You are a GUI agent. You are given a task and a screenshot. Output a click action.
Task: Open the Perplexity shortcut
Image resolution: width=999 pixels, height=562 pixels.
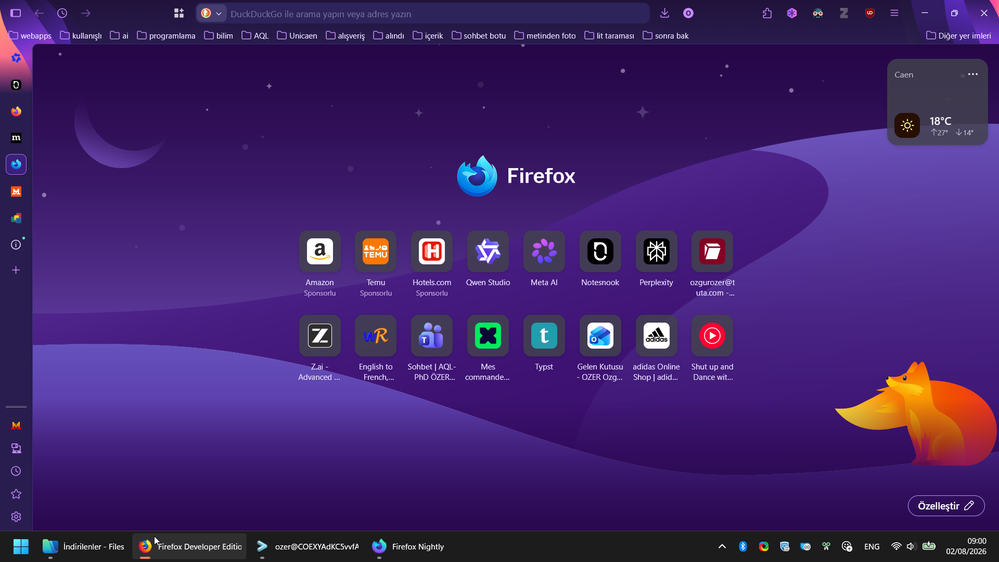656,251
